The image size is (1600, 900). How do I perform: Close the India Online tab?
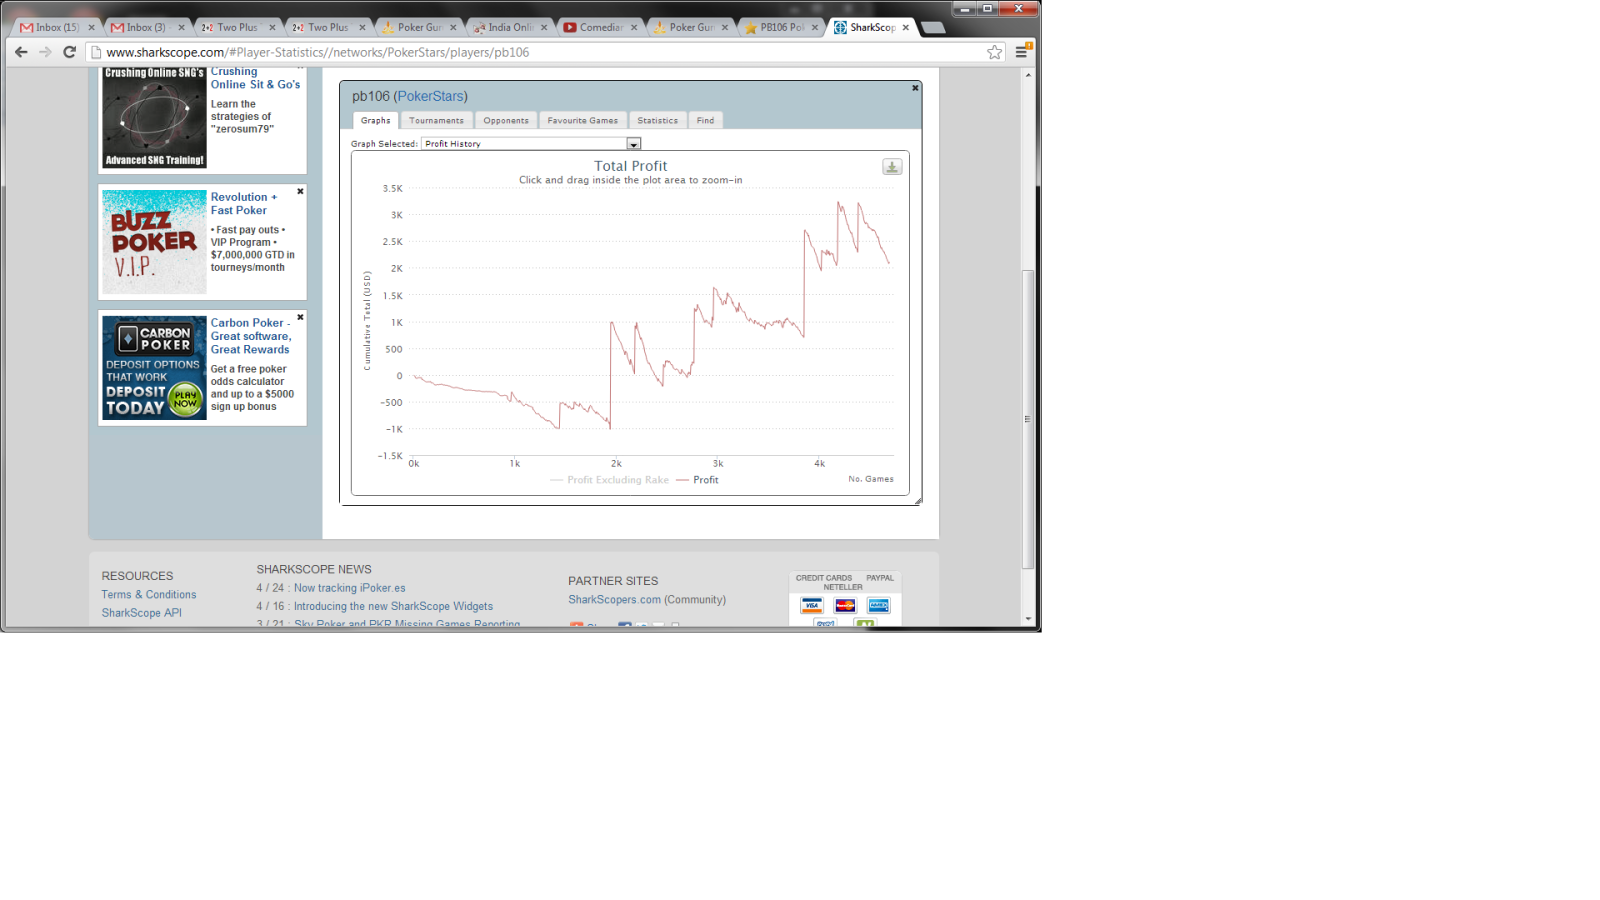tap(544, 28)
